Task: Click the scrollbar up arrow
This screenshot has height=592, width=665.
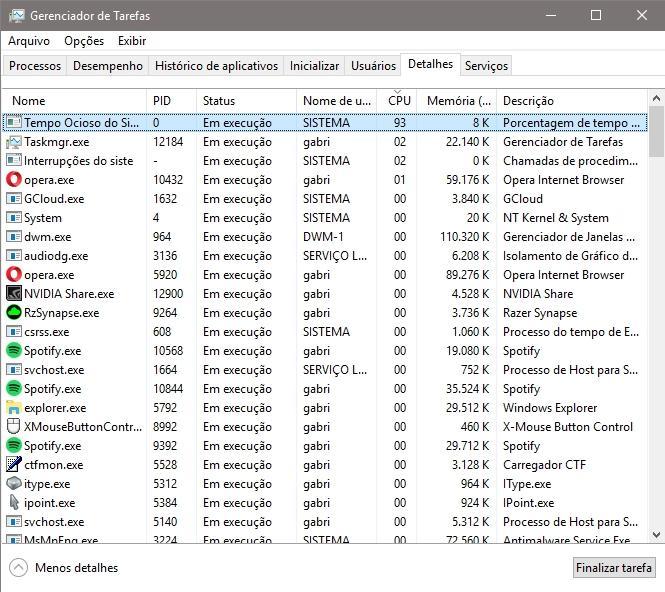Action: (656, 99)
